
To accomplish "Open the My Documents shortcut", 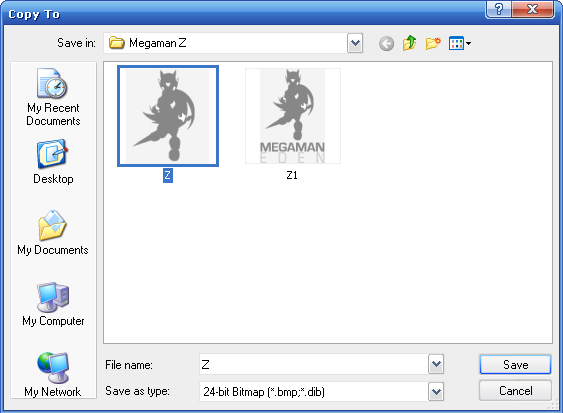I will (53, 232).
